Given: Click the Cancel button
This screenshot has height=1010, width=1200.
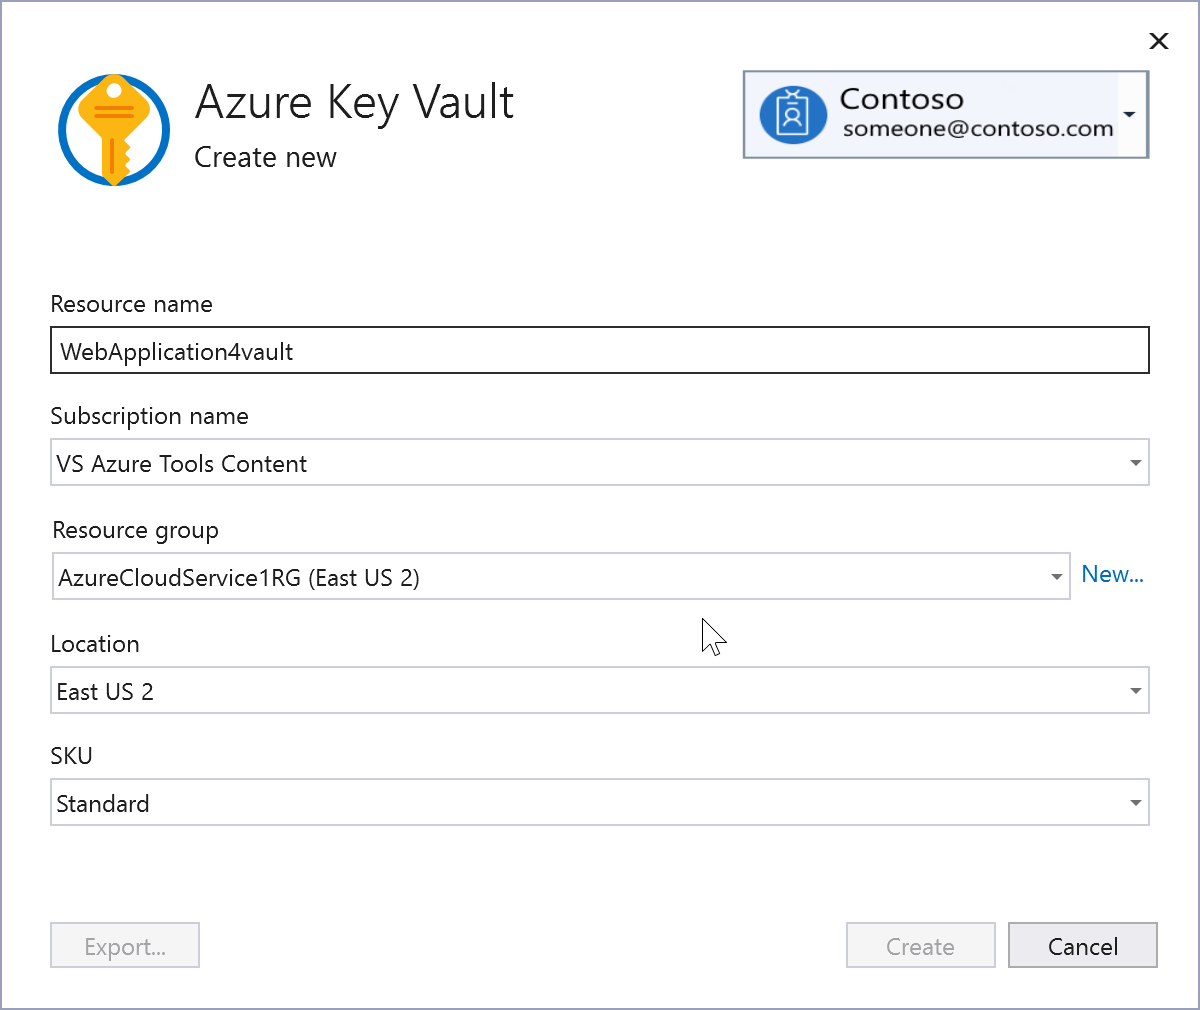Looking at the screenshot, I should coord(1082,945).
